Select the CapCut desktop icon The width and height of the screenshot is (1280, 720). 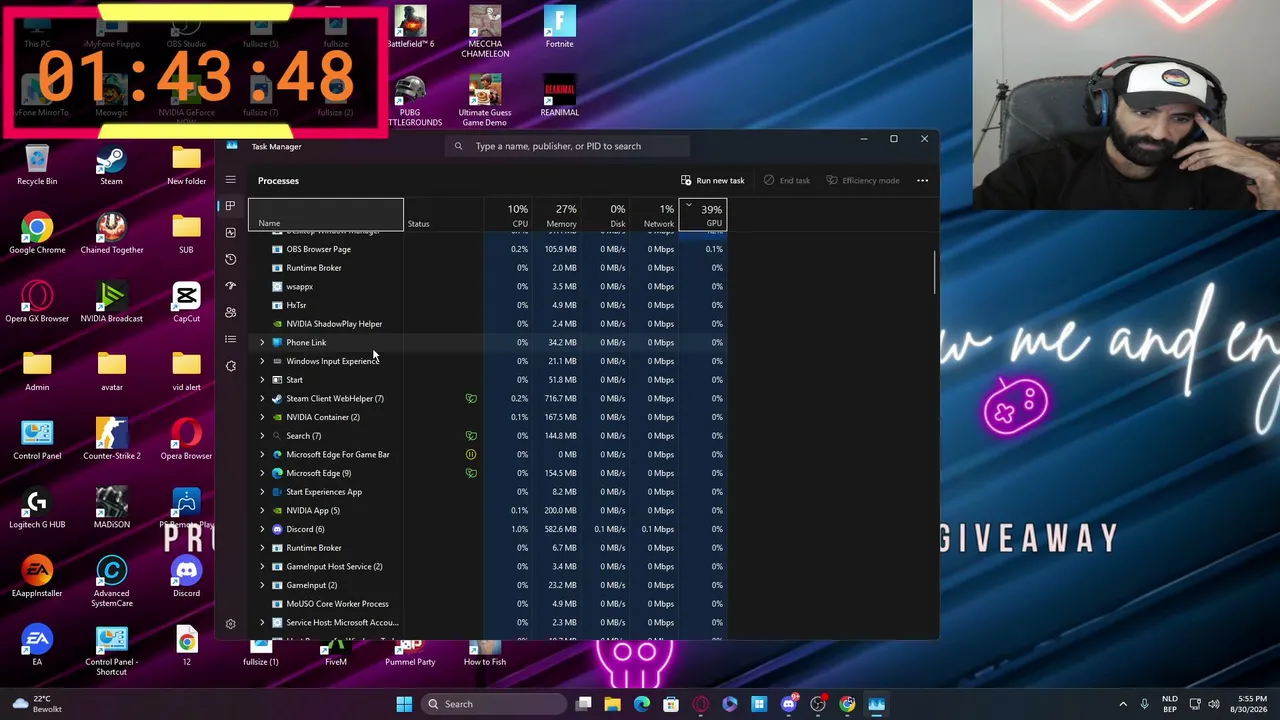[x=186, y=303]
